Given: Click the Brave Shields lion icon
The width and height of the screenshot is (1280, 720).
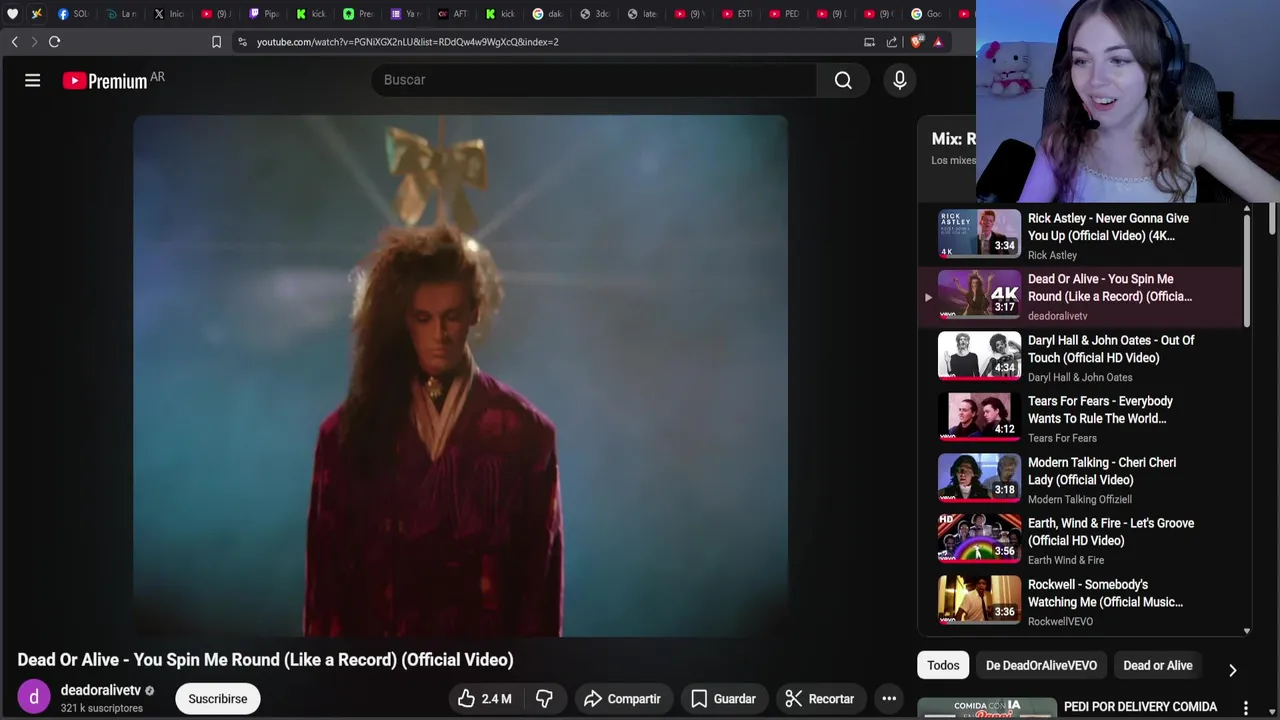Looking at the screenshot, I should coord(916,42).
